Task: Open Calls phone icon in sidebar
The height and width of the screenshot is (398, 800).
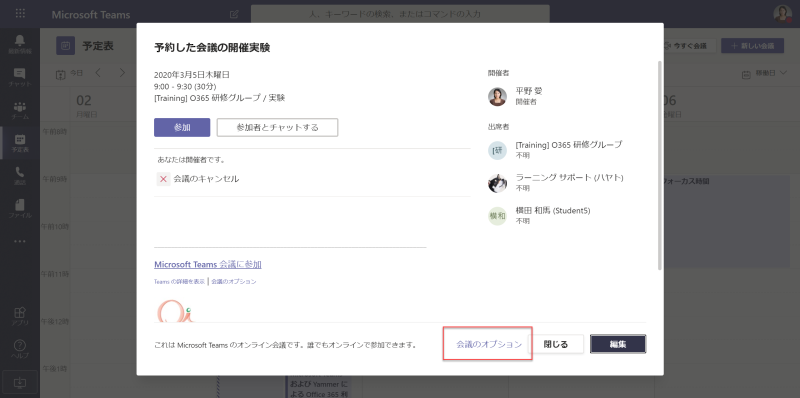Action: coord(20,176)
